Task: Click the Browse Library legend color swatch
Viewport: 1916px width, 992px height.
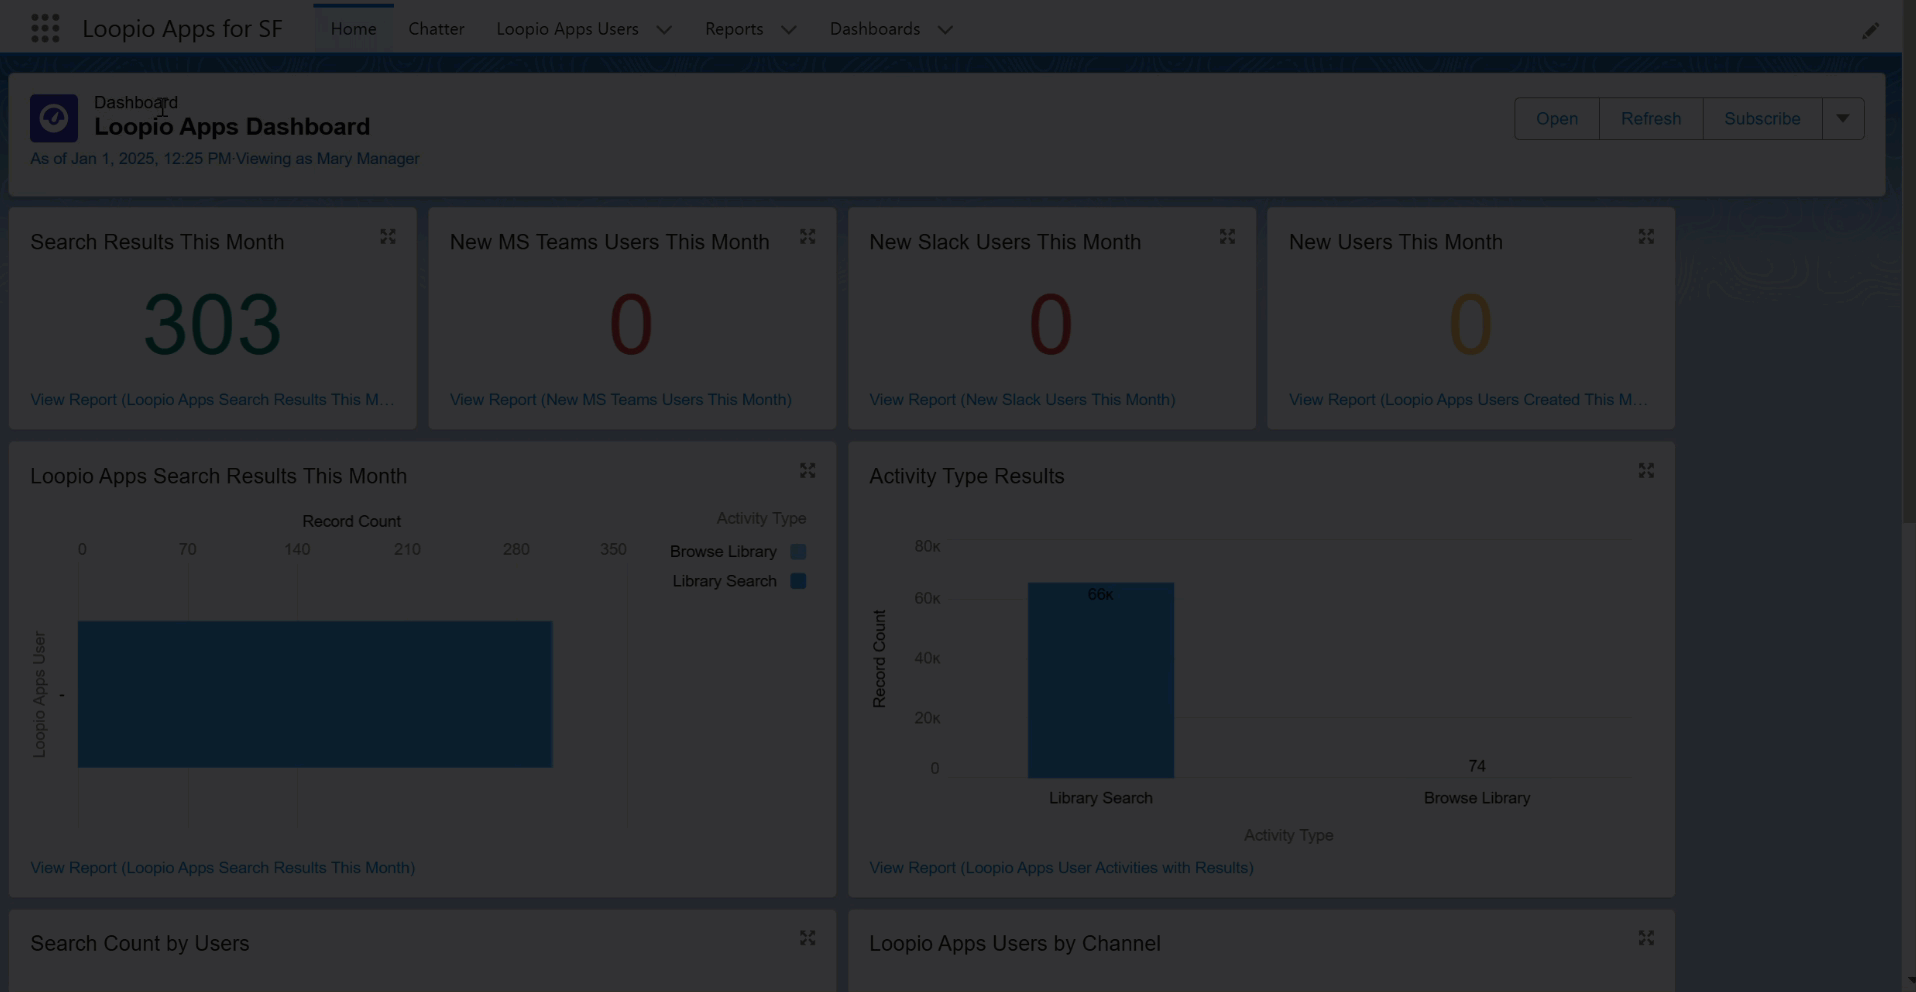Action: point(798,551)
